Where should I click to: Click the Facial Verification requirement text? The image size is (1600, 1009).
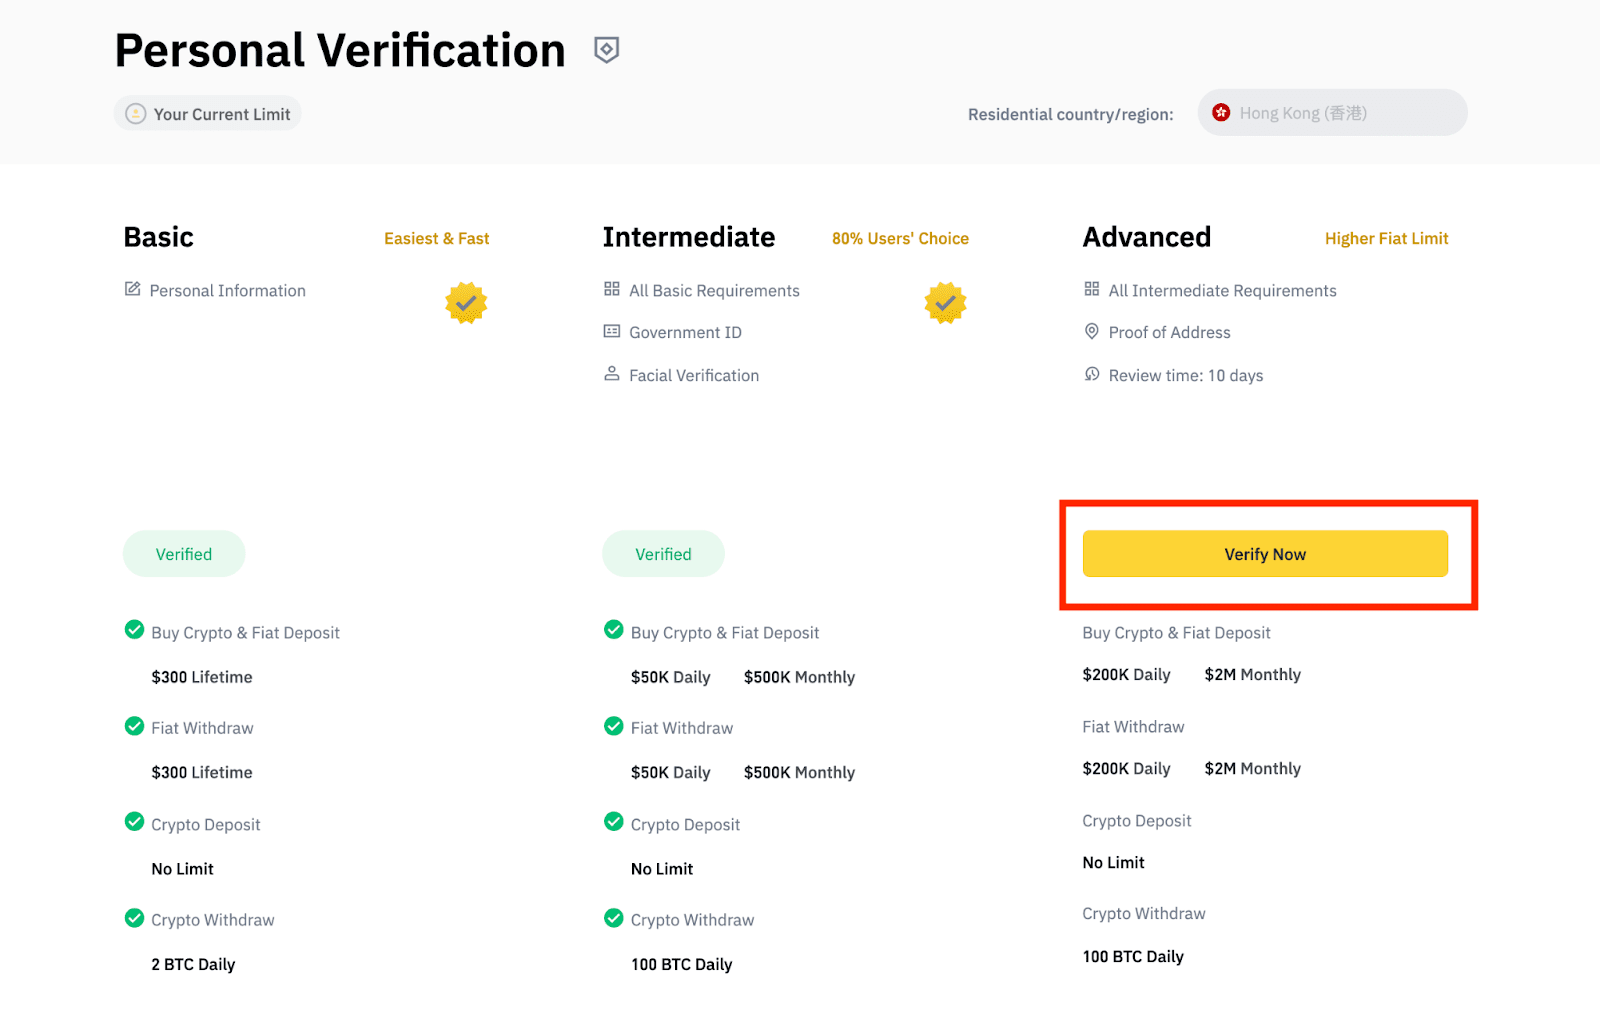[x=694, y=375]
